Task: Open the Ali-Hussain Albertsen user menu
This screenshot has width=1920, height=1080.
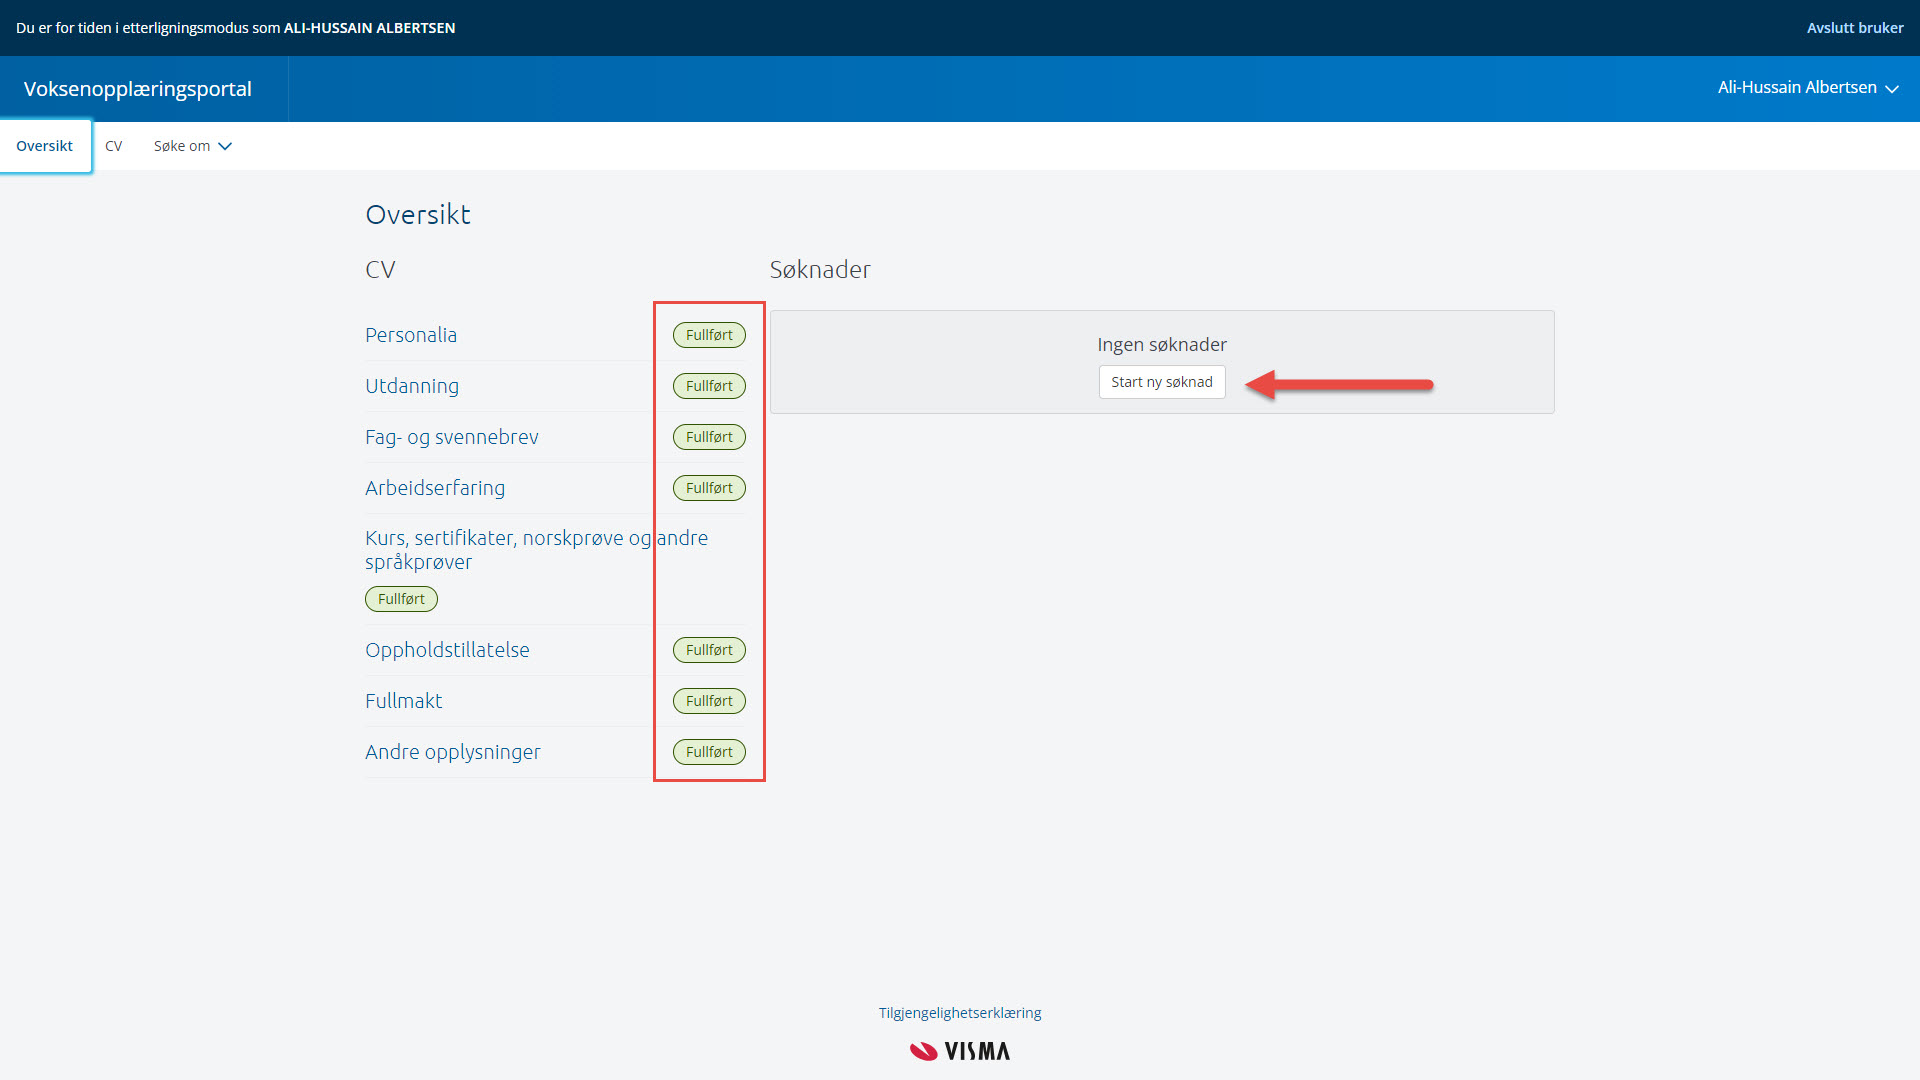Action: (x=1808, y=88)
